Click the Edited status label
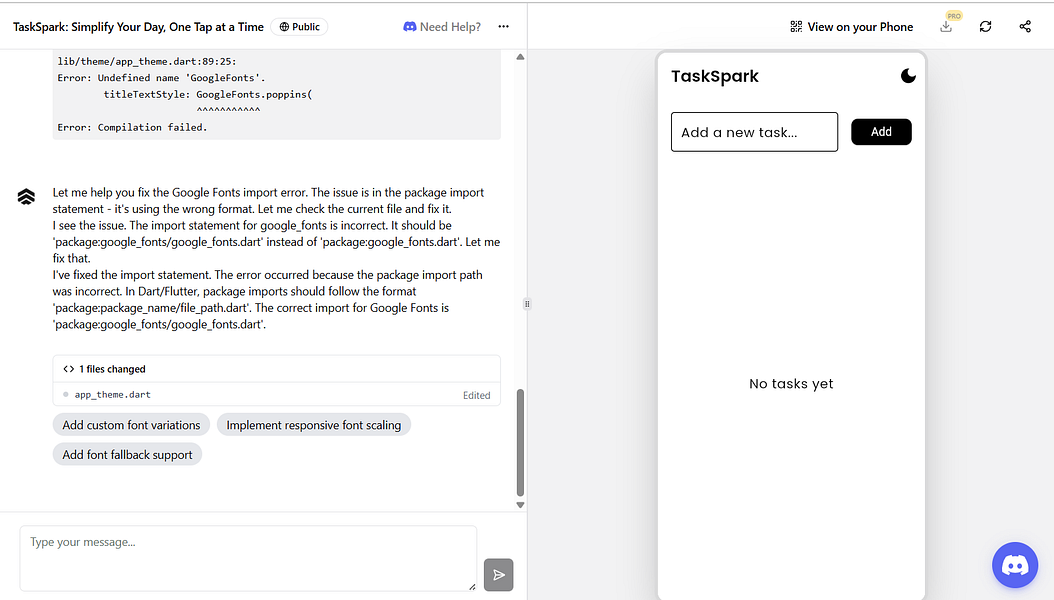The height and width of the screenshot is (600, 1054). point(477,395)
